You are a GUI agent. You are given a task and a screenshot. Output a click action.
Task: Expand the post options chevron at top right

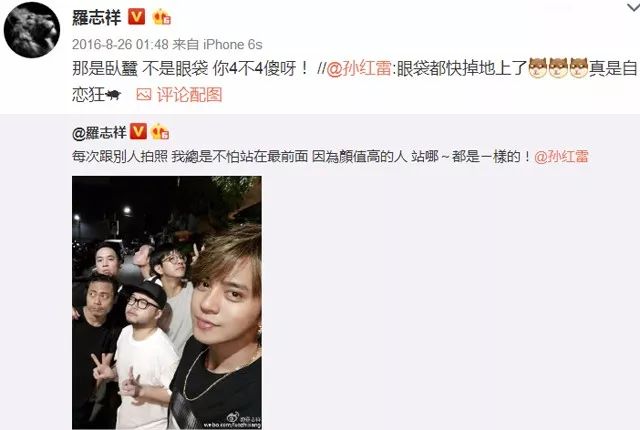[x=633, y=7]
